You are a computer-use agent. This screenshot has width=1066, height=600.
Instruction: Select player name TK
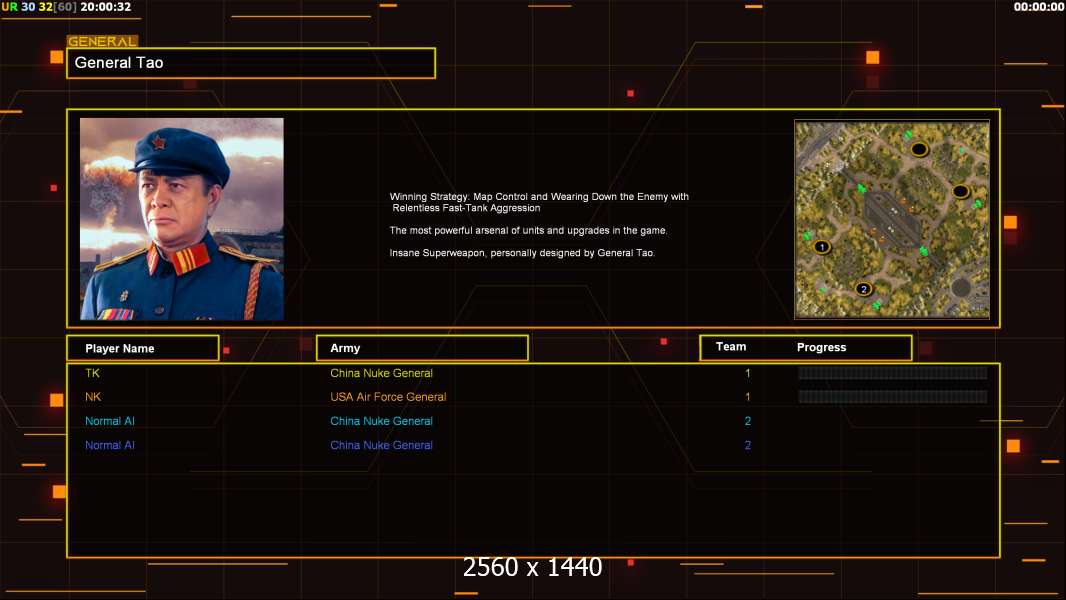(92, 373)
